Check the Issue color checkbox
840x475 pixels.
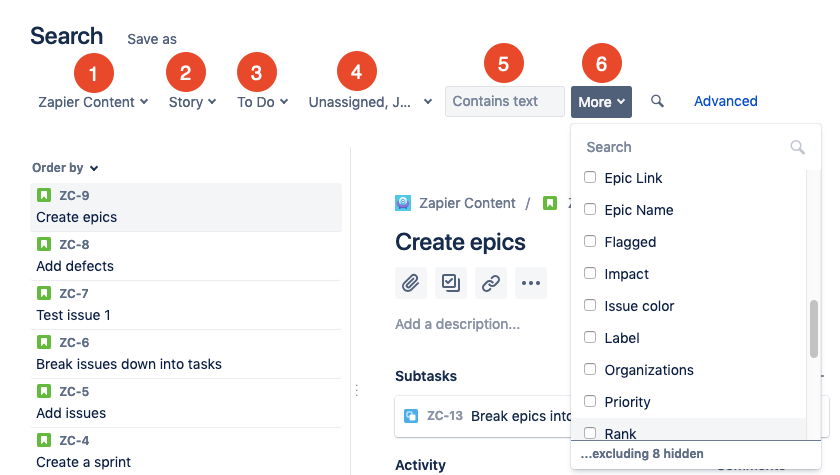tap(590, 305)
